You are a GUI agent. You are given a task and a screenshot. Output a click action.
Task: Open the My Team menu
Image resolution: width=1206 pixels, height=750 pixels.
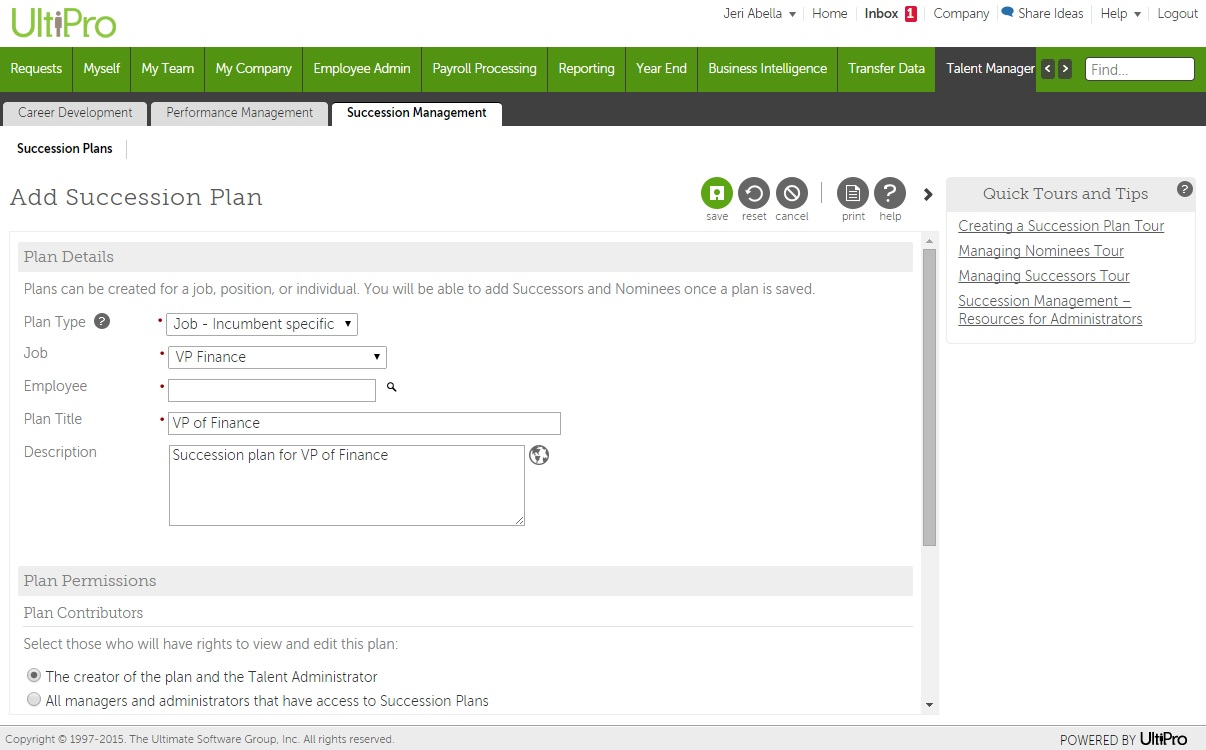point(167,69)
